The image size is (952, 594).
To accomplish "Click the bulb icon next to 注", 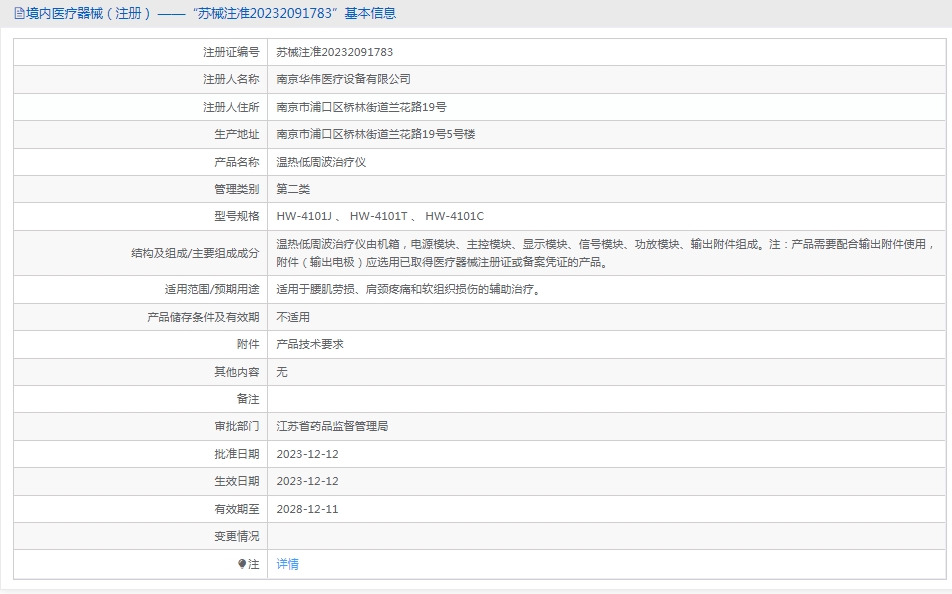I will coord(242,564).
